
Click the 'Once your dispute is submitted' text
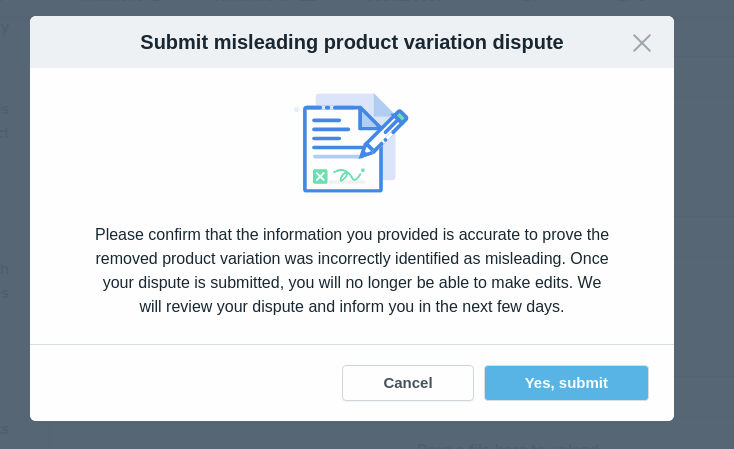[x=351, y=282]
